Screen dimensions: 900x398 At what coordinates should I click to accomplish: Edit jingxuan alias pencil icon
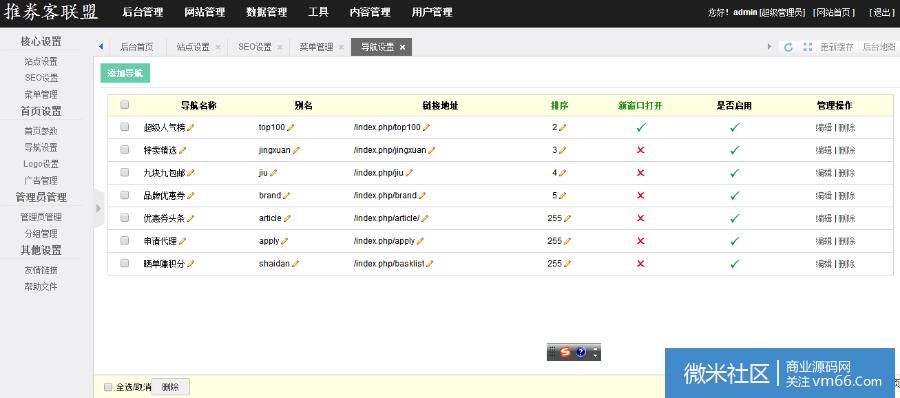pyautogui.click(x=296, y=150)
